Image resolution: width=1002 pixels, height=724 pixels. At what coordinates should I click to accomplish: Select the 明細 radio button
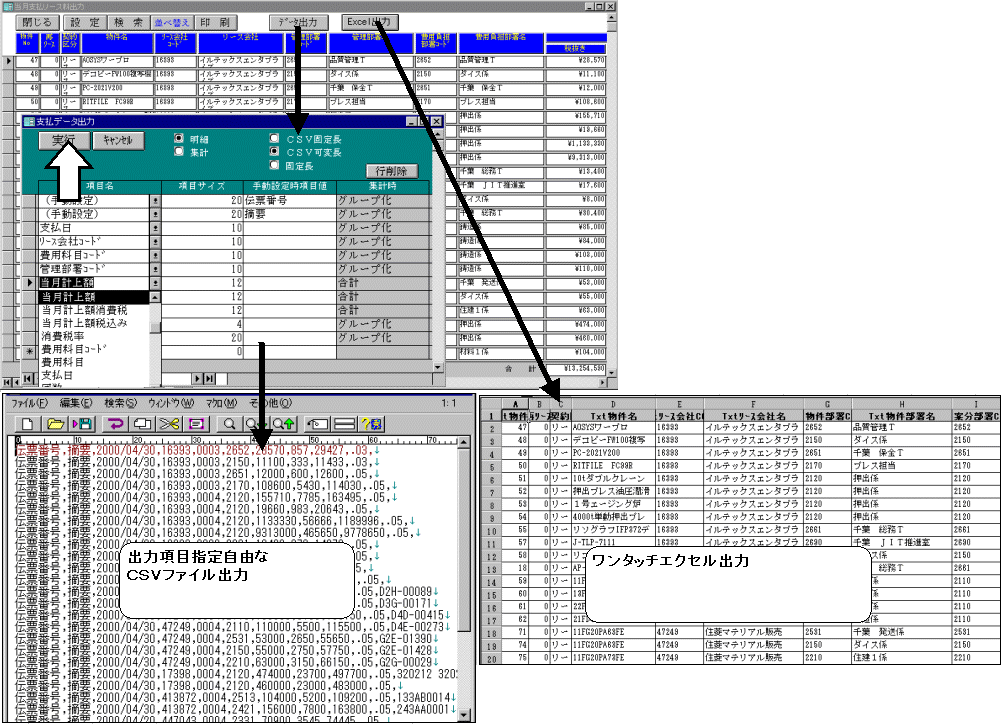tap(179, 138)
